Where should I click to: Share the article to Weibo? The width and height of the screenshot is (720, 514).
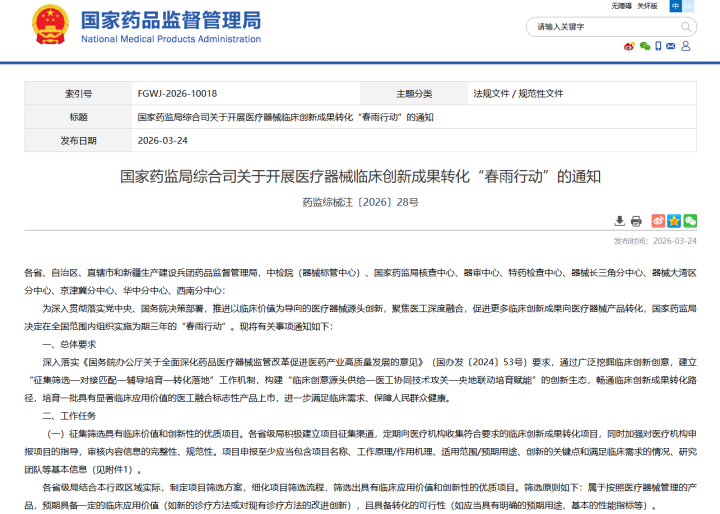click(658, 221)
